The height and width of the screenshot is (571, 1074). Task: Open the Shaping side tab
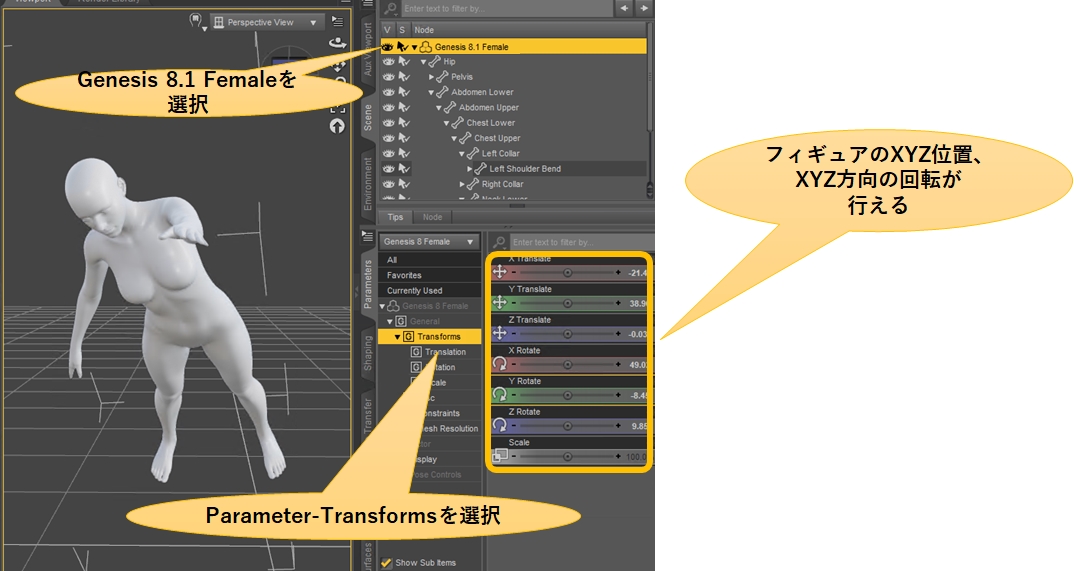(x=367, y=352)
